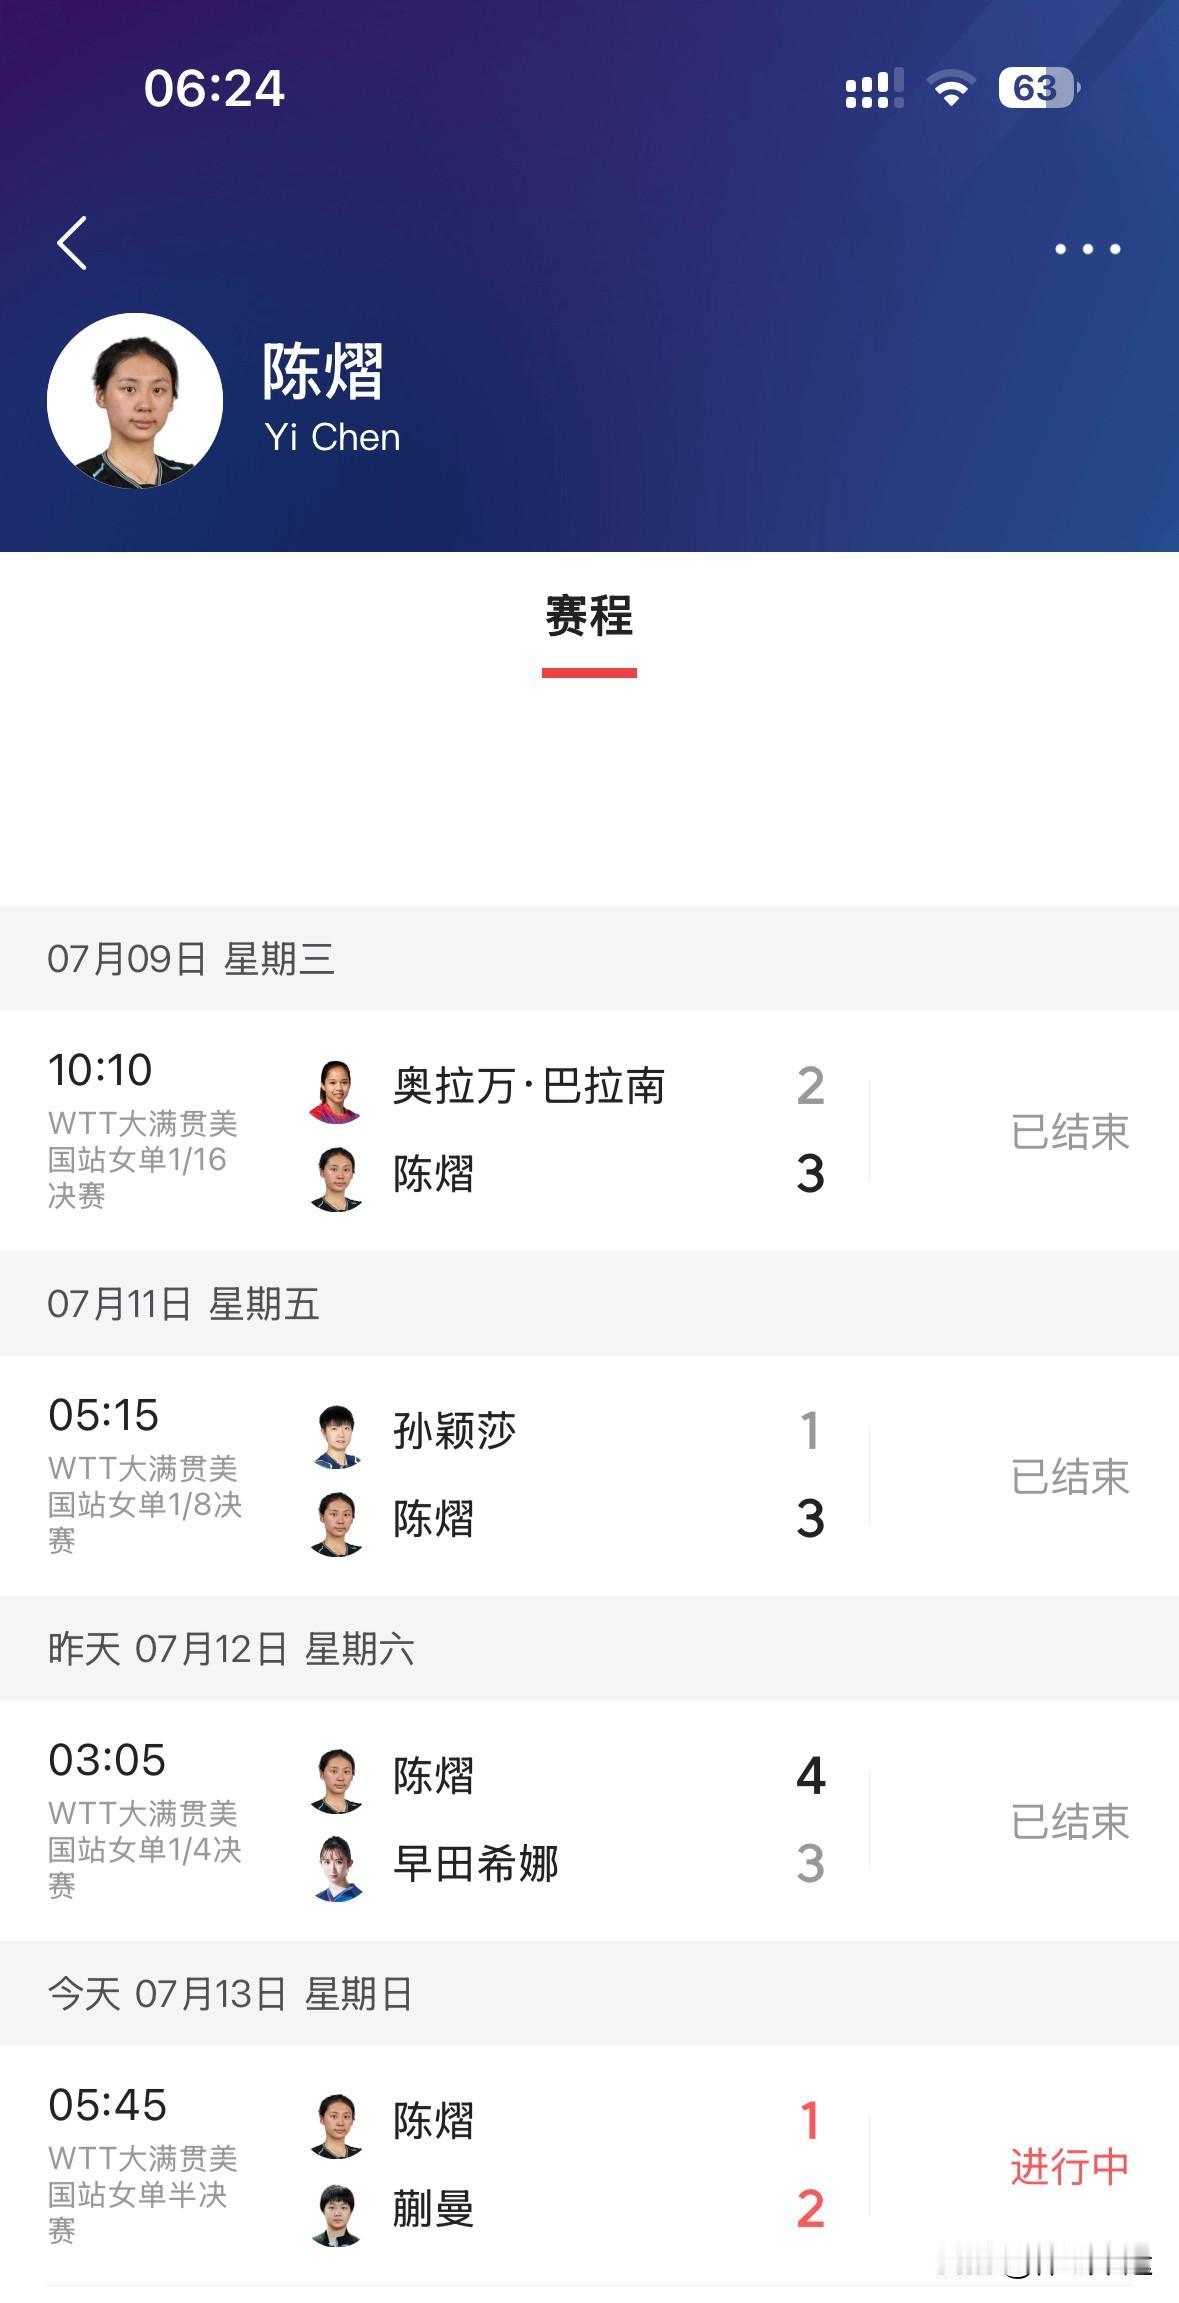Open 陈熠's large profile photo
Screen dimensions: 1179x2303
tap(135, 400)
